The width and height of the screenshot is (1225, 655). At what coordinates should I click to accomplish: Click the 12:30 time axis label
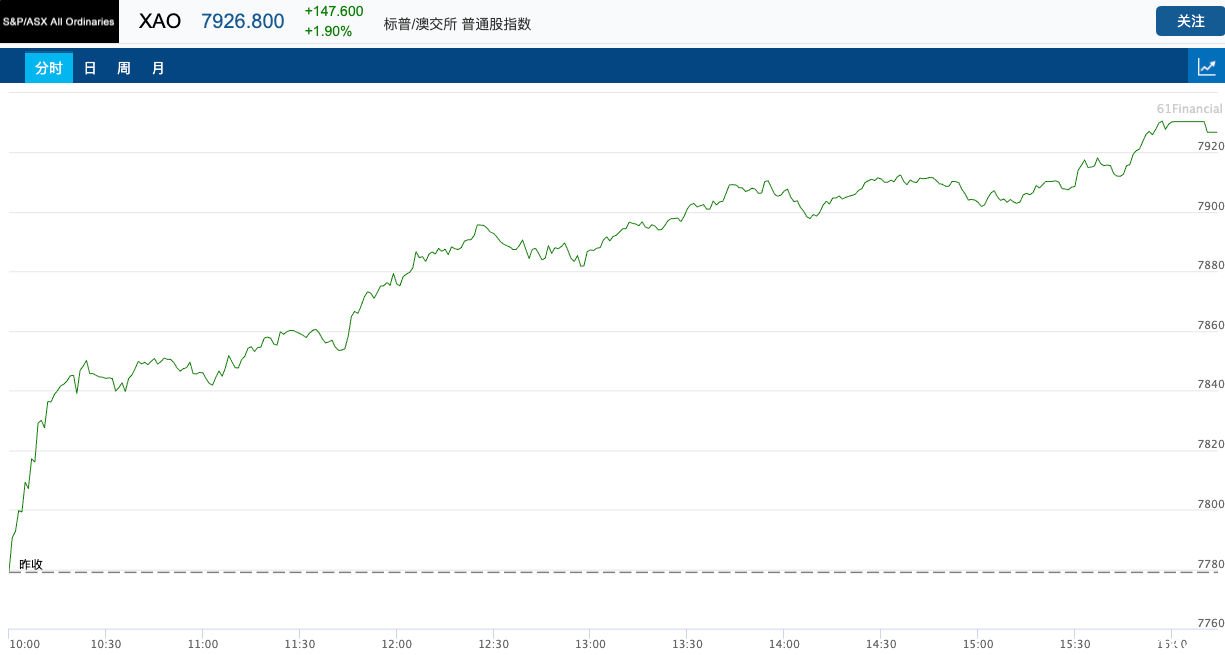coord(493,644)
